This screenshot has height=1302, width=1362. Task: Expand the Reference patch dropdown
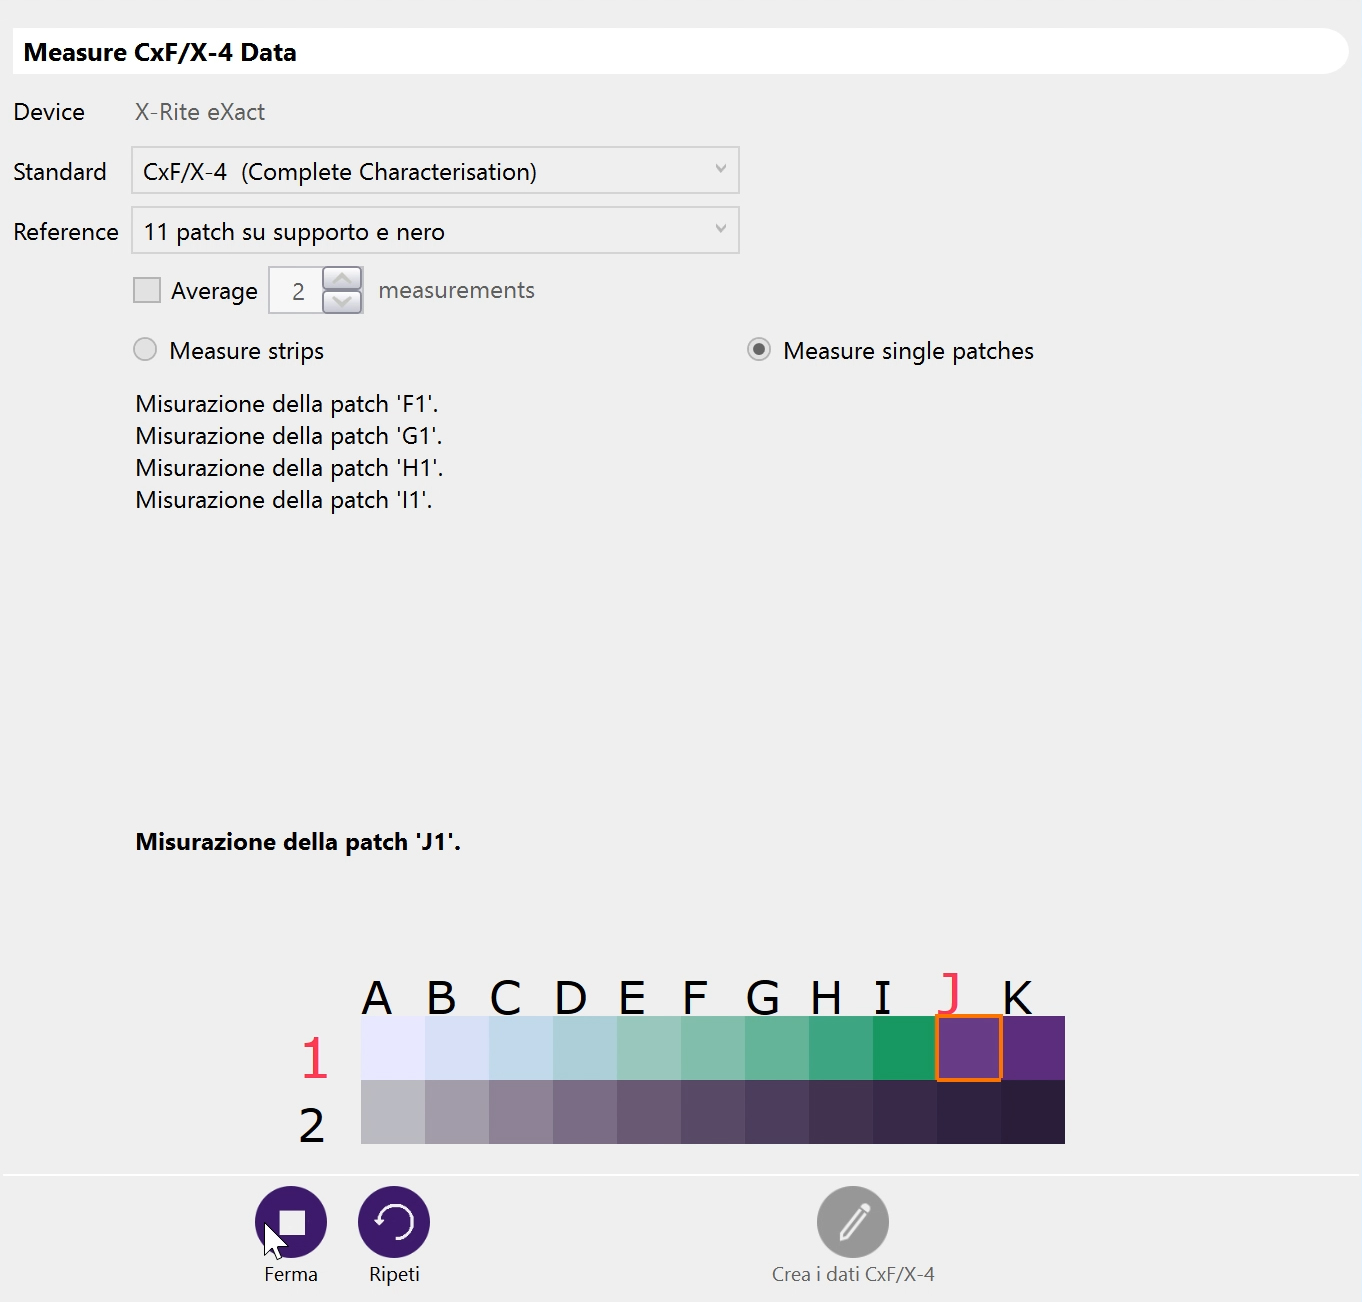pos(435,231)
